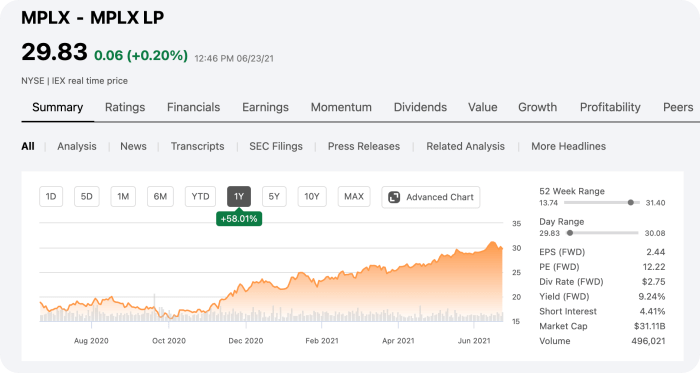Screen dimensions: 700x373
Task: Open the Ratings tab
Action: [125, 107]
